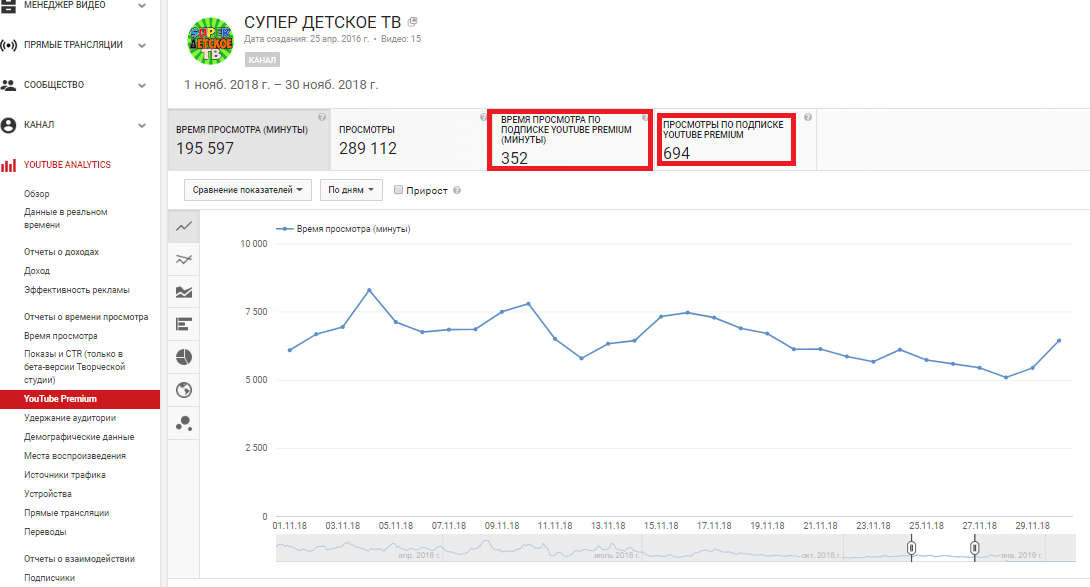This screenshot has width=1090, height=587.
Task: Open the Удержание аудитории report
Action: coord(70,418)
